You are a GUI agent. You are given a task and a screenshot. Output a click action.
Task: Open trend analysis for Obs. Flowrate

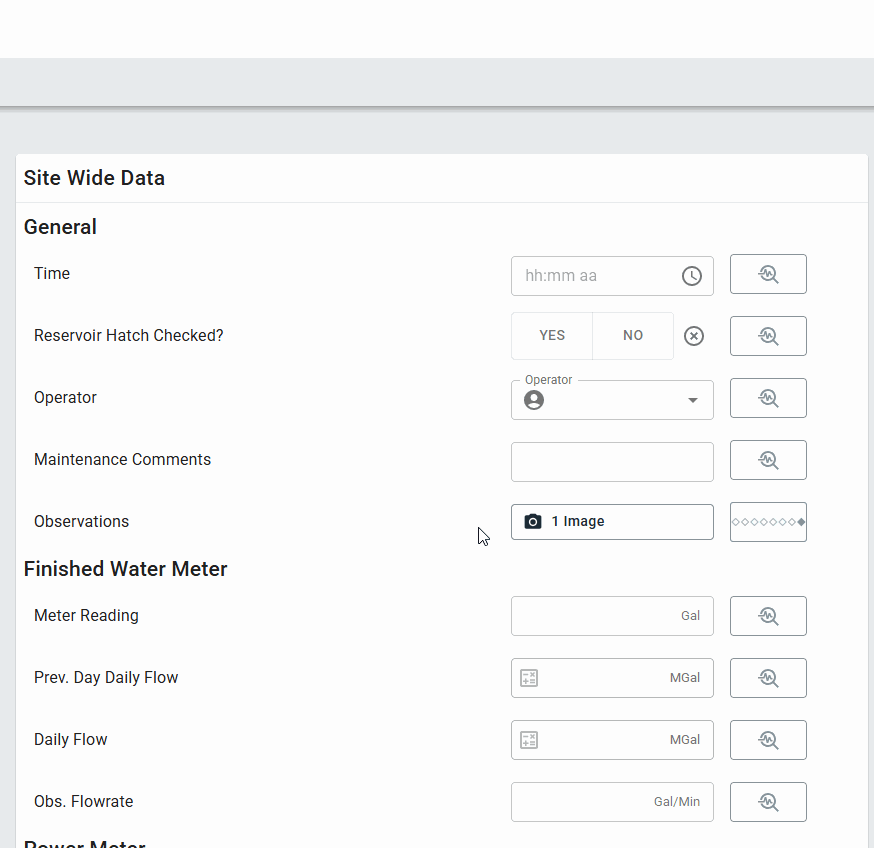point(768,802)
